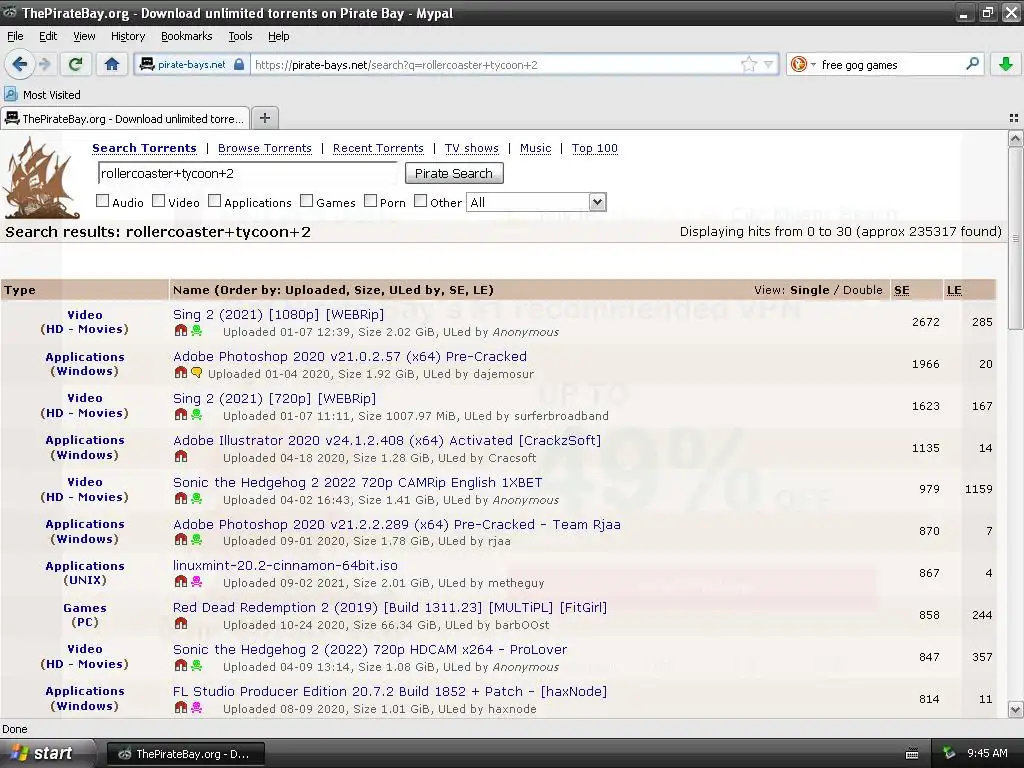Click the torrent search input field

point(248,173)
